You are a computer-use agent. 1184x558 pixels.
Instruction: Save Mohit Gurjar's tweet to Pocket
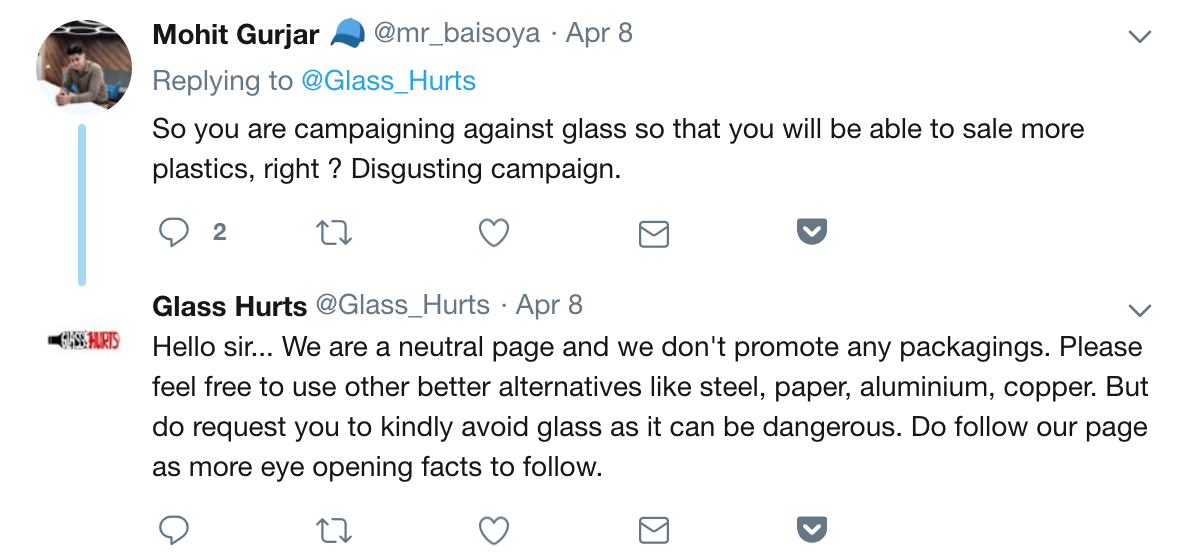(811, 232)
